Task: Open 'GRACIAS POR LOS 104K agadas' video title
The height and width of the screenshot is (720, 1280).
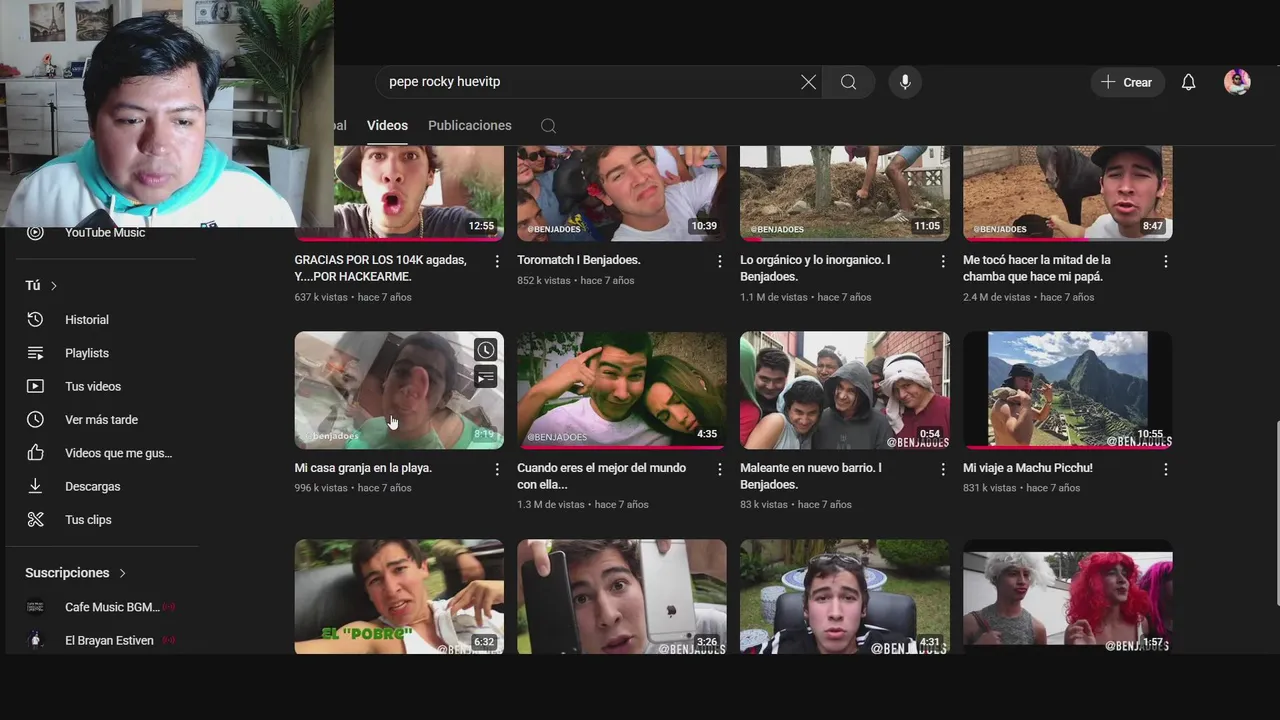Action: pyautogui.click(x=381, y=268)
